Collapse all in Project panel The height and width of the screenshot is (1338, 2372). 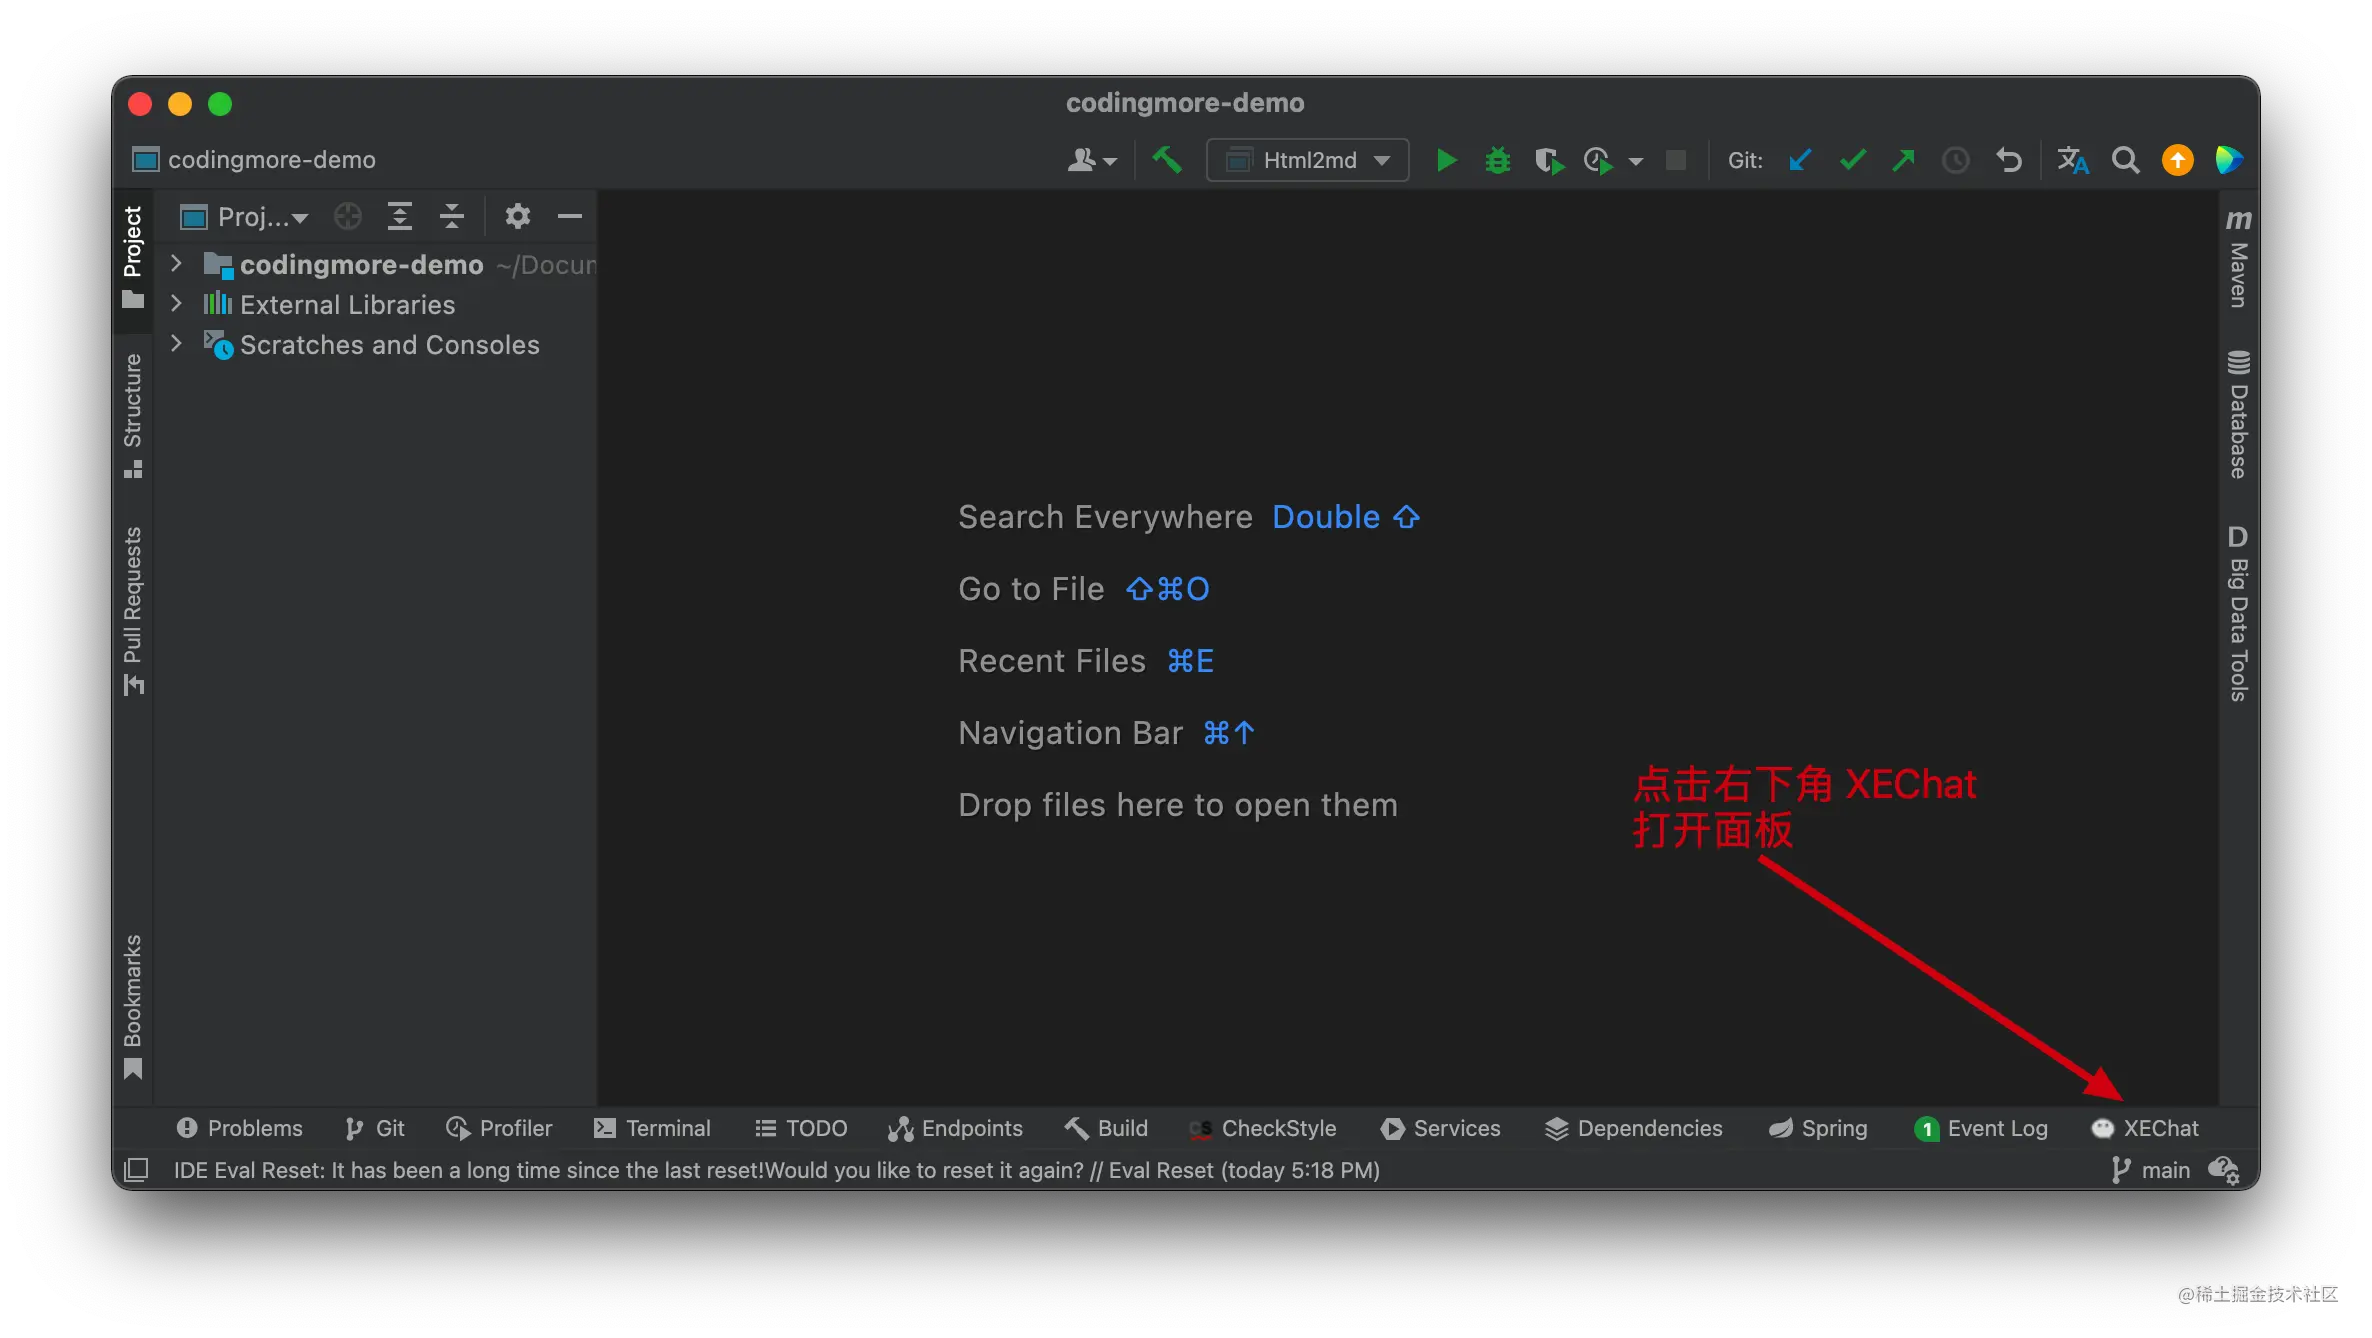[452, 216]
